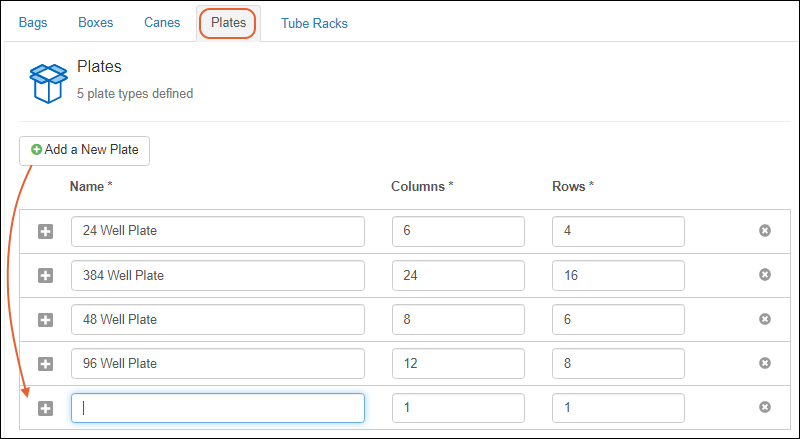Remove the 24 Well Plate entry
800x439 pixels.
coord(765,231)
